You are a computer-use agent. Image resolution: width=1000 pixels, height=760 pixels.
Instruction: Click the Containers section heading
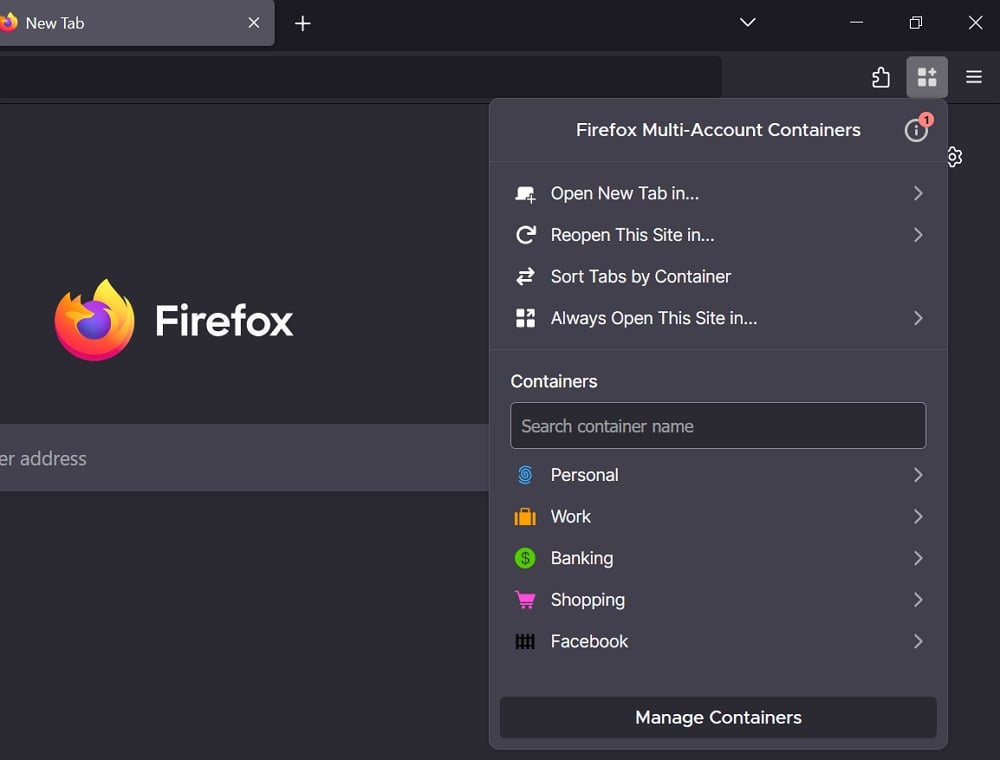click(554, 381)
